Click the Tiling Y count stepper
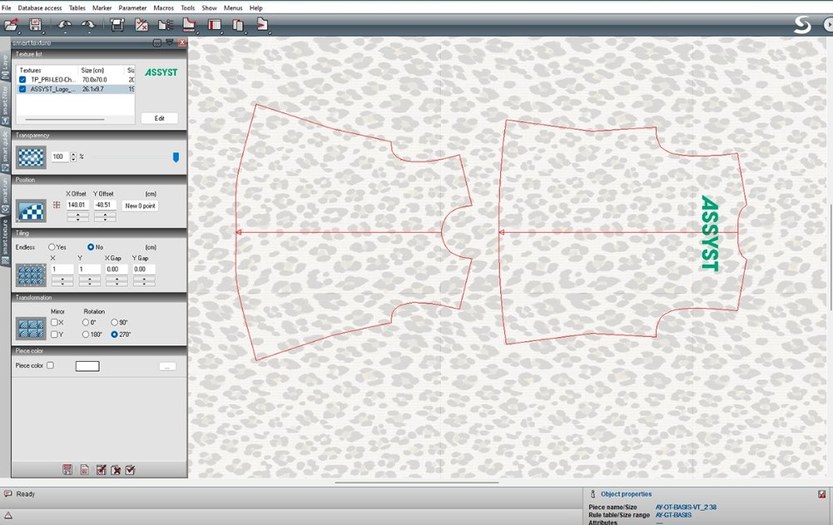The image size is (833, 525). coord(89,281)
